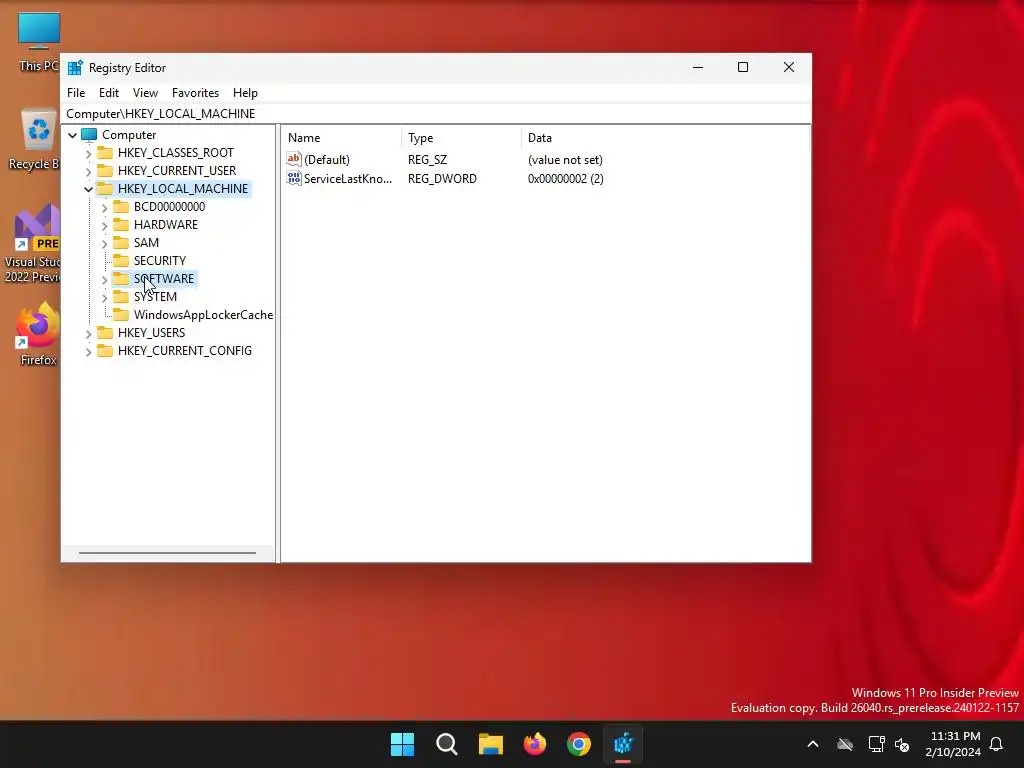Viewport: 1024px width, 768px height.
Task: Click the network tray icon
Action: pyautogui.click(x=876, y=744)
